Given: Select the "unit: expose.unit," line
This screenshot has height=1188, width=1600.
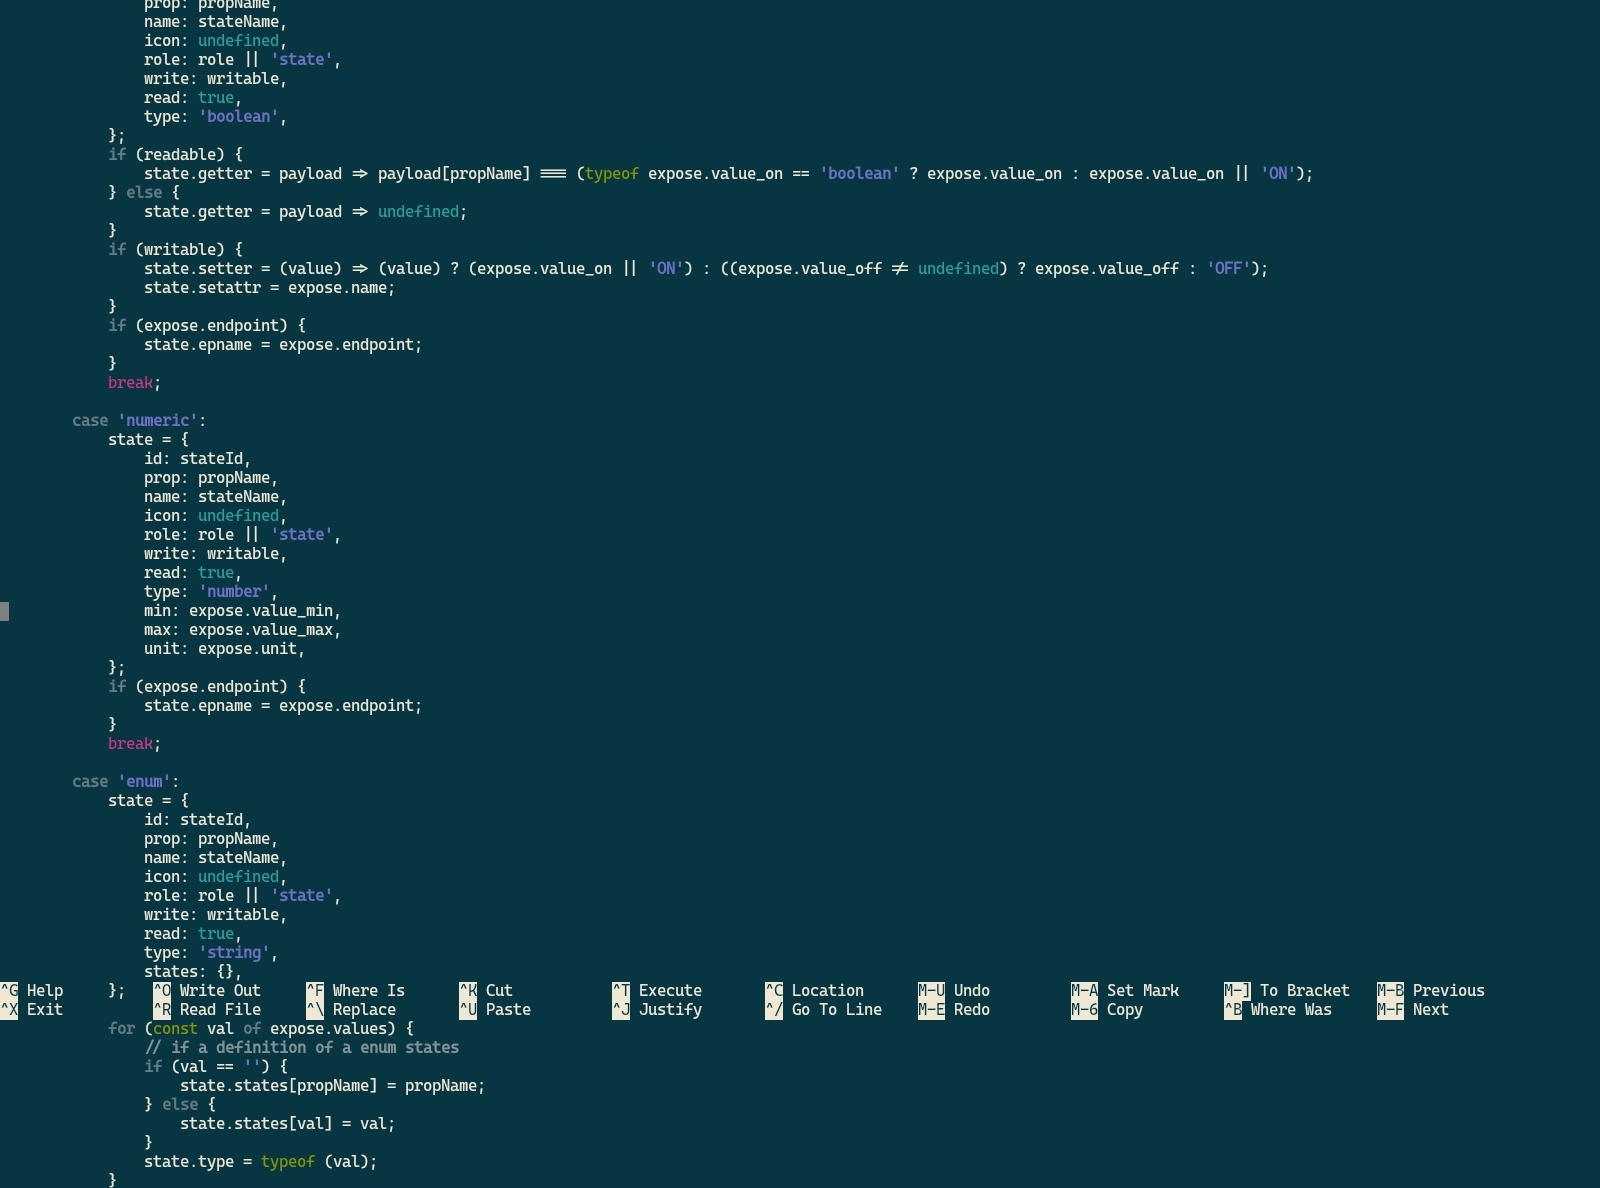Looking at the screenshot, I should tap(224, 649).
